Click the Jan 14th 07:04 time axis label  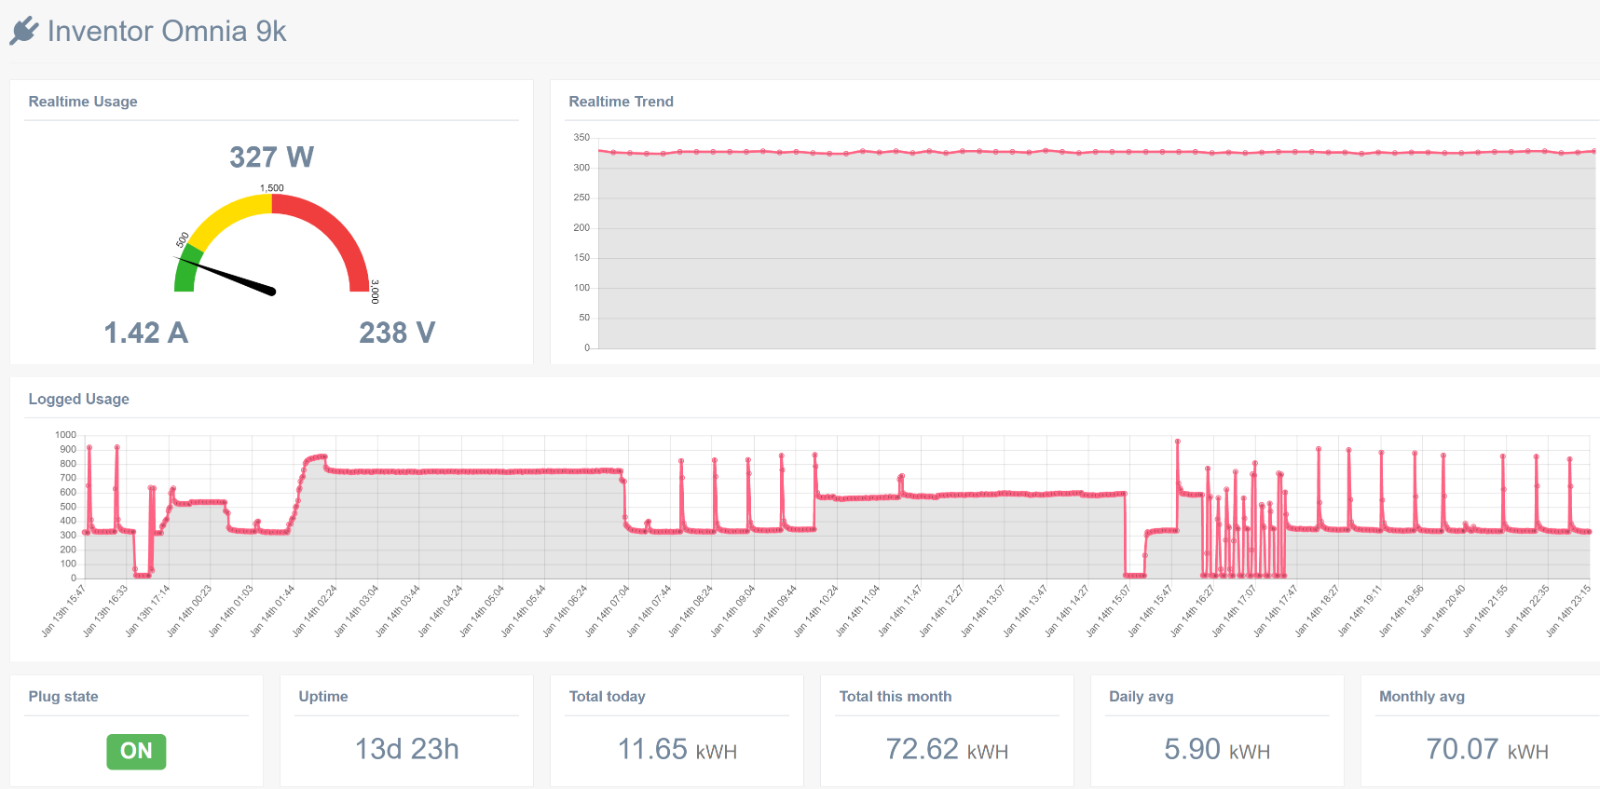click(609, 611)
